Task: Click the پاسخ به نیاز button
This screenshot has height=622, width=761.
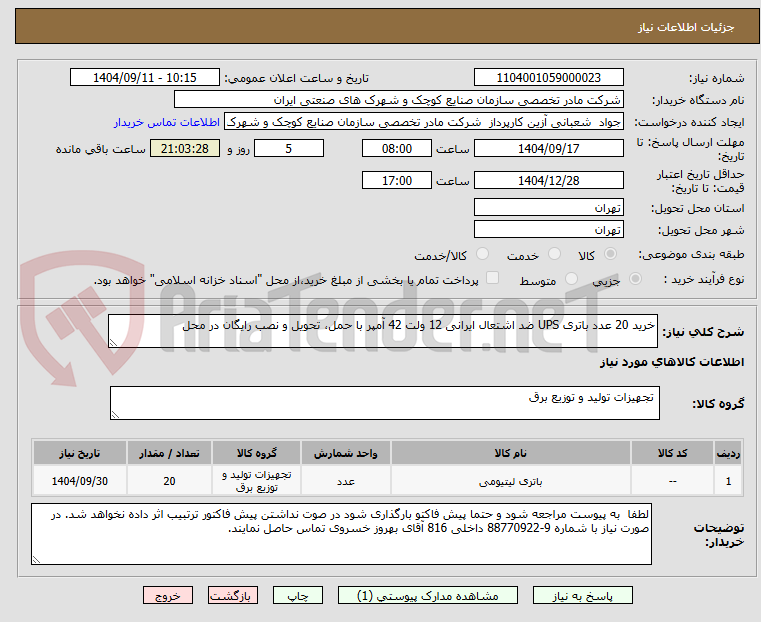Action: click(582, 595)
